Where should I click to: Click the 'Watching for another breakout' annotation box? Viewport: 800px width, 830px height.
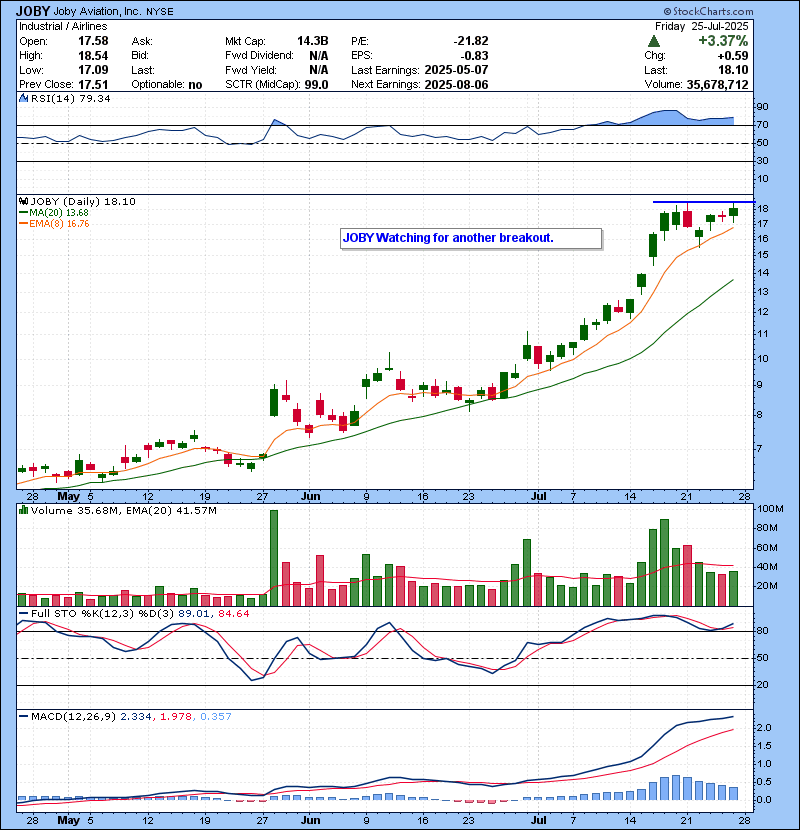(x=471, y=238)
